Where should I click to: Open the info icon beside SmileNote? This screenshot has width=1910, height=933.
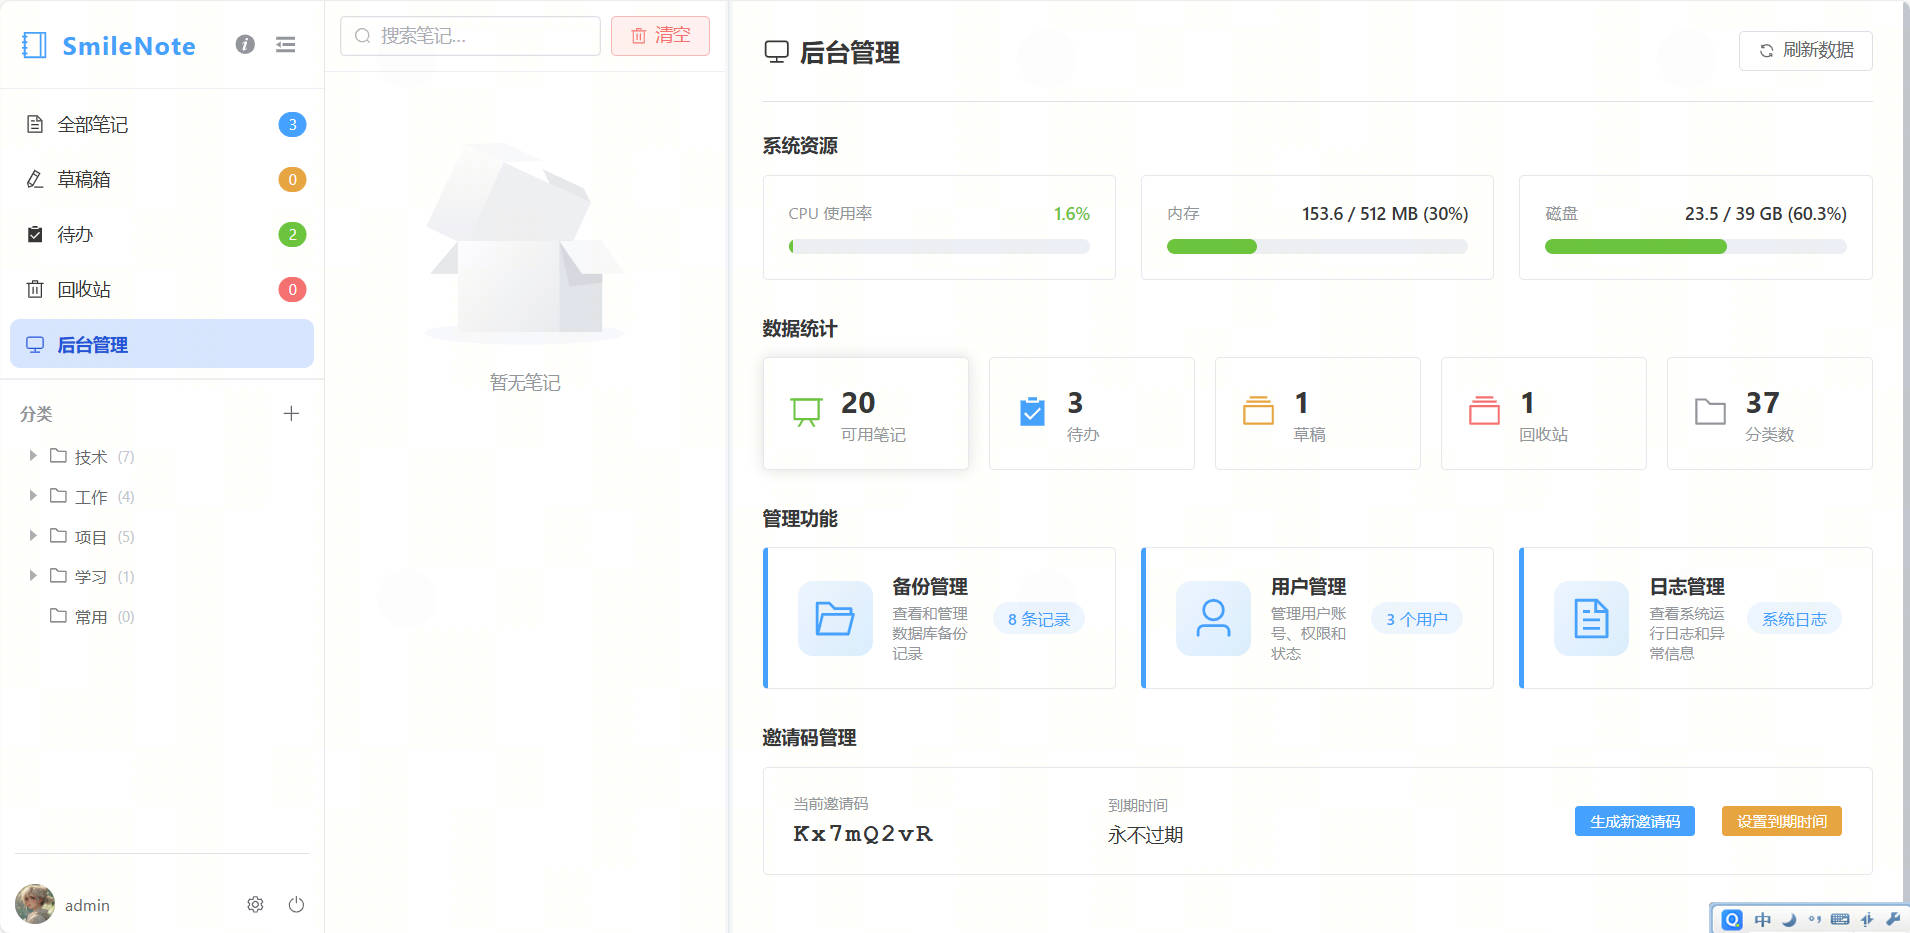[x=245, y=44]
